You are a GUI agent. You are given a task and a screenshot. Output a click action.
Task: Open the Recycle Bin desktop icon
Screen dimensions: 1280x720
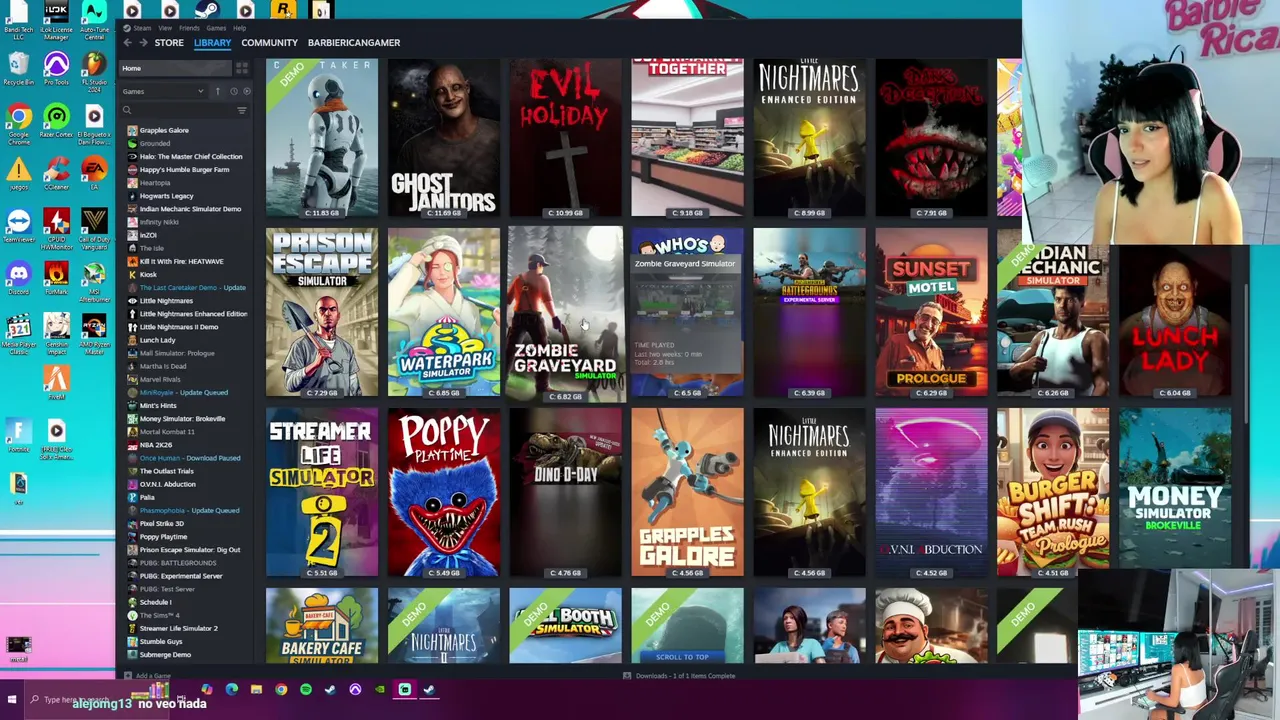(18, 68)
